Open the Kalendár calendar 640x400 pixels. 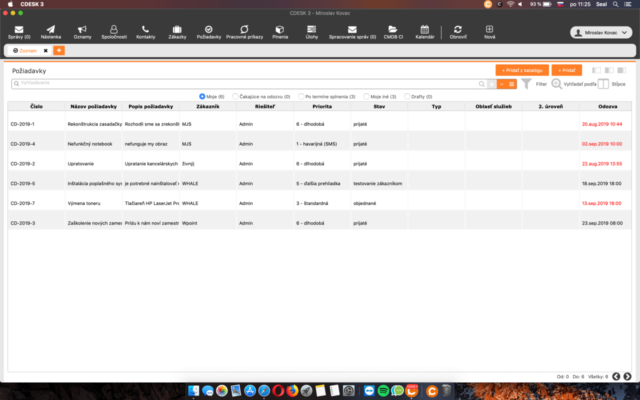[424, 32]
